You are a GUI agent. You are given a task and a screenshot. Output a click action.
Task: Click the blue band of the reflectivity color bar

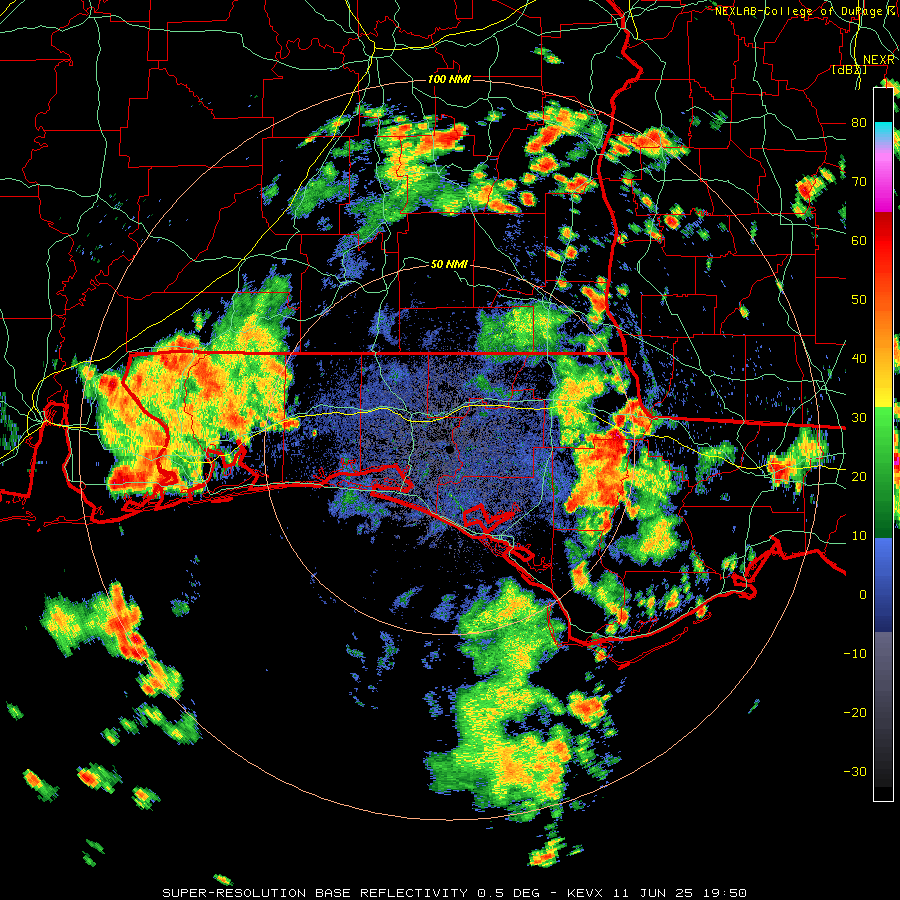click(883, 585)
